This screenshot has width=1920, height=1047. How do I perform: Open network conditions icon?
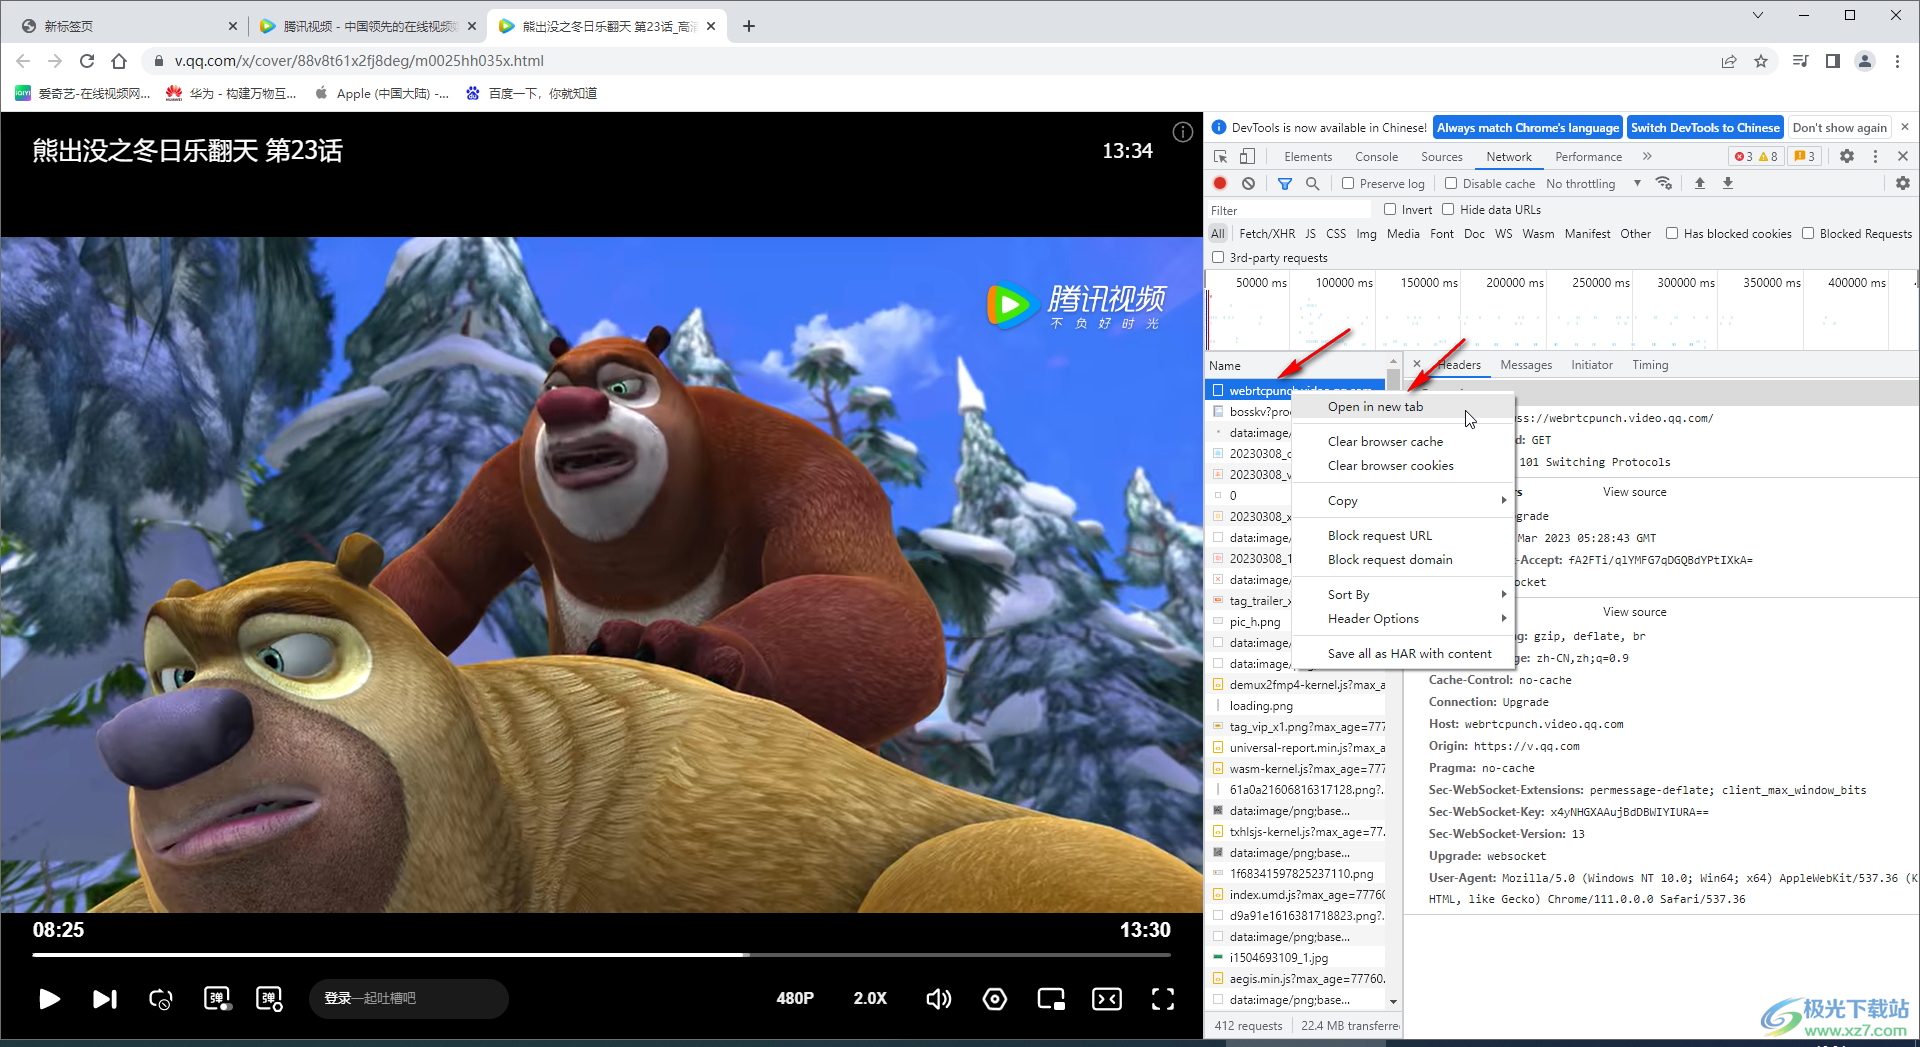click(x=1664, y=183)
